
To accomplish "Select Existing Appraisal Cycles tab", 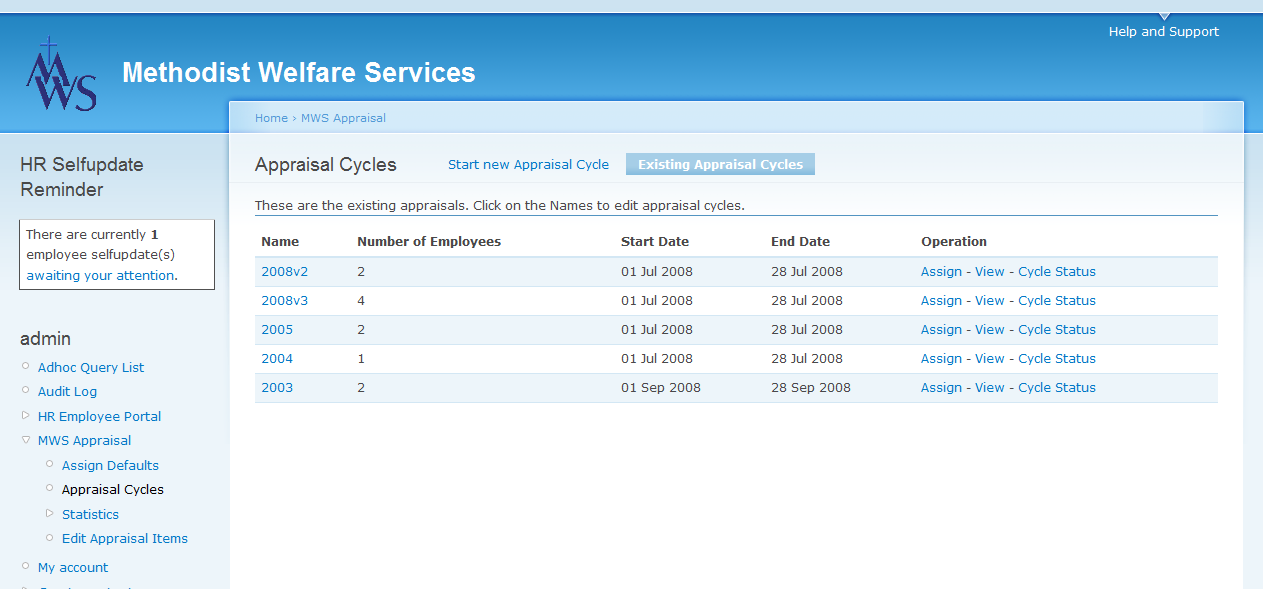I will (x=720, y=164).
